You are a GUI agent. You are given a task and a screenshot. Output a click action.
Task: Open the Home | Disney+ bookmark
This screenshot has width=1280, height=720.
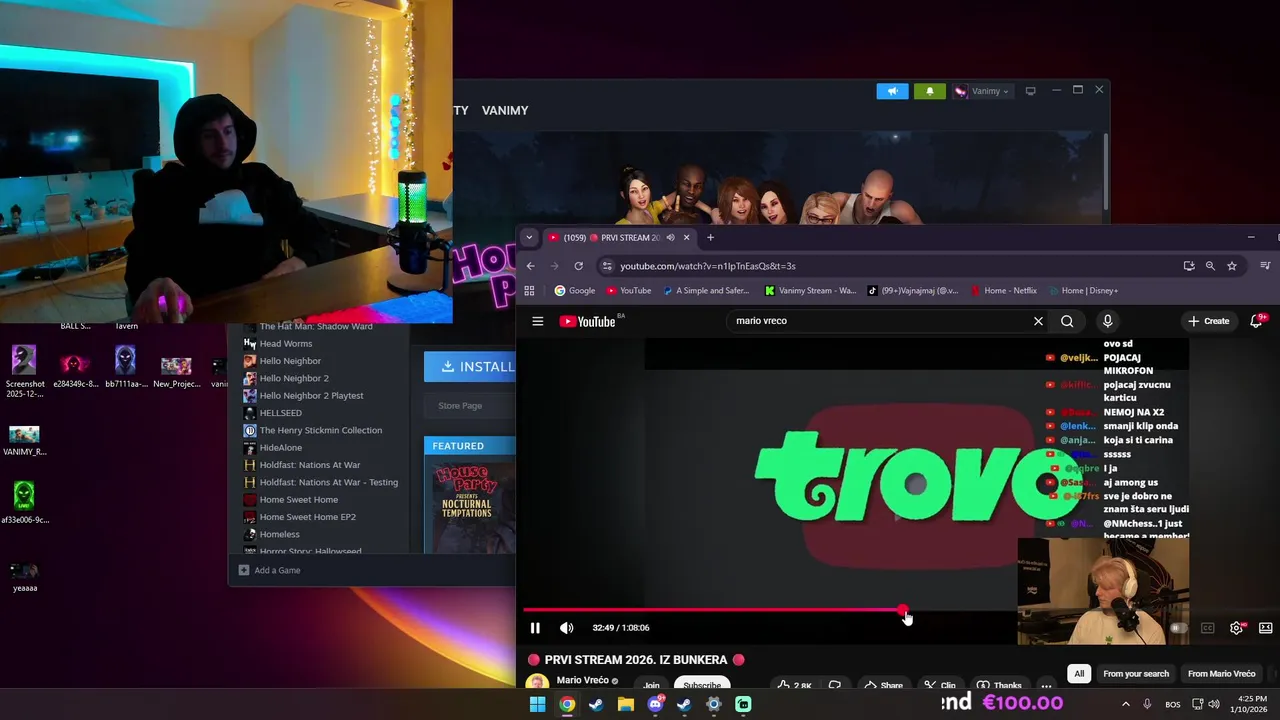(x=1083, y=291)
